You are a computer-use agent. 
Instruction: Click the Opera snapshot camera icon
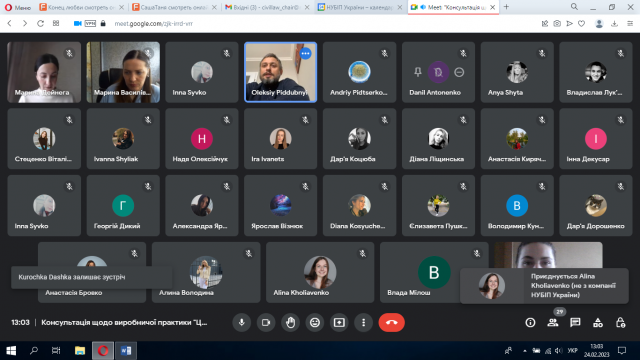[557, 24]
